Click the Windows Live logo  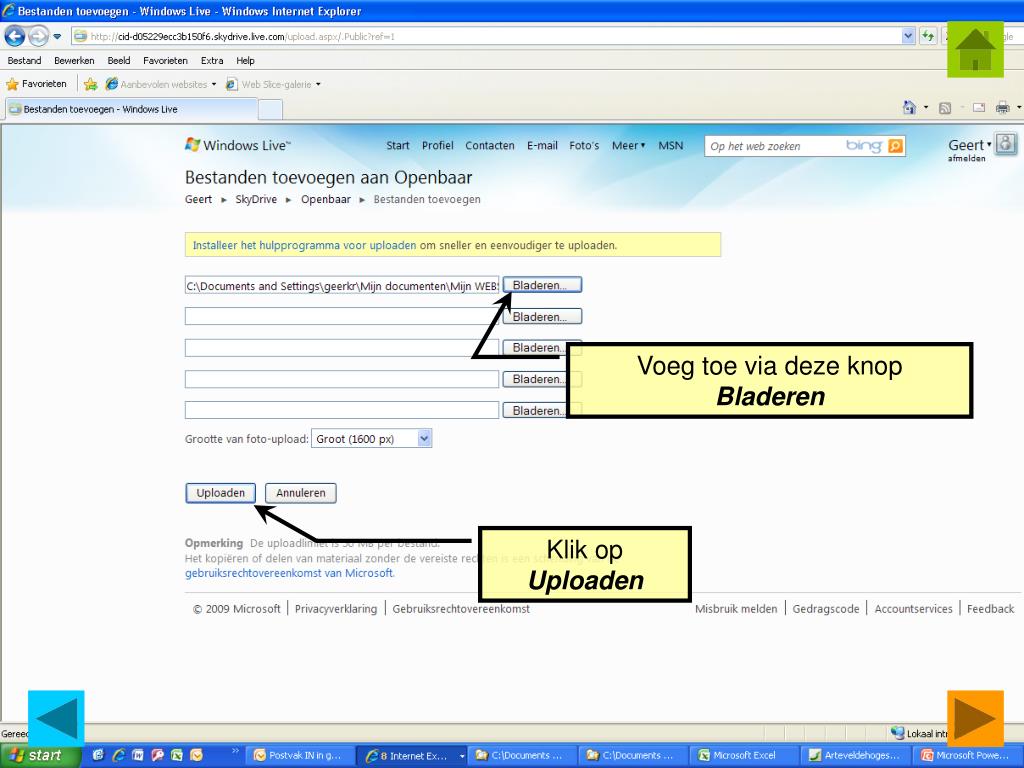click(238, 145)
